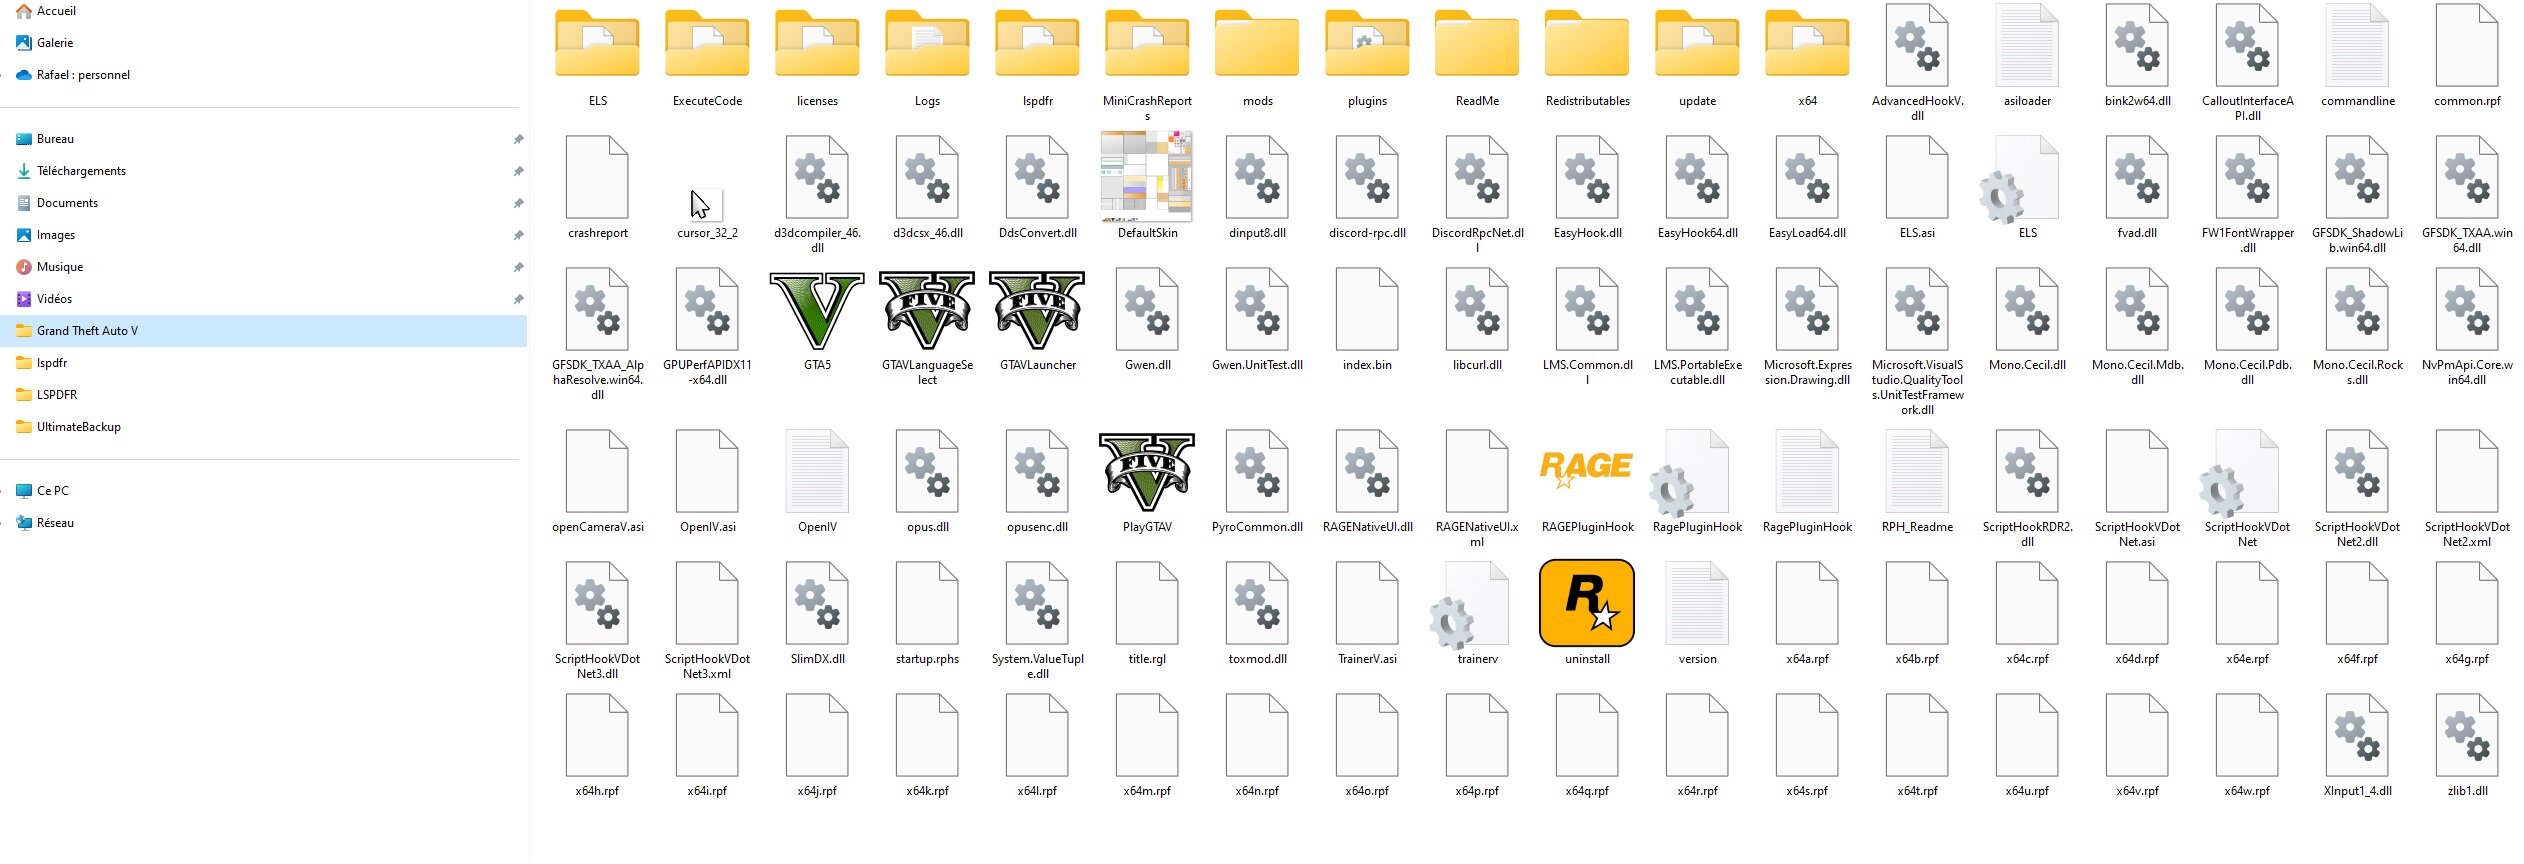The image size is (2524, 864).
Task: Select the Redistributables folder
Action: [x=1587, y=44]
